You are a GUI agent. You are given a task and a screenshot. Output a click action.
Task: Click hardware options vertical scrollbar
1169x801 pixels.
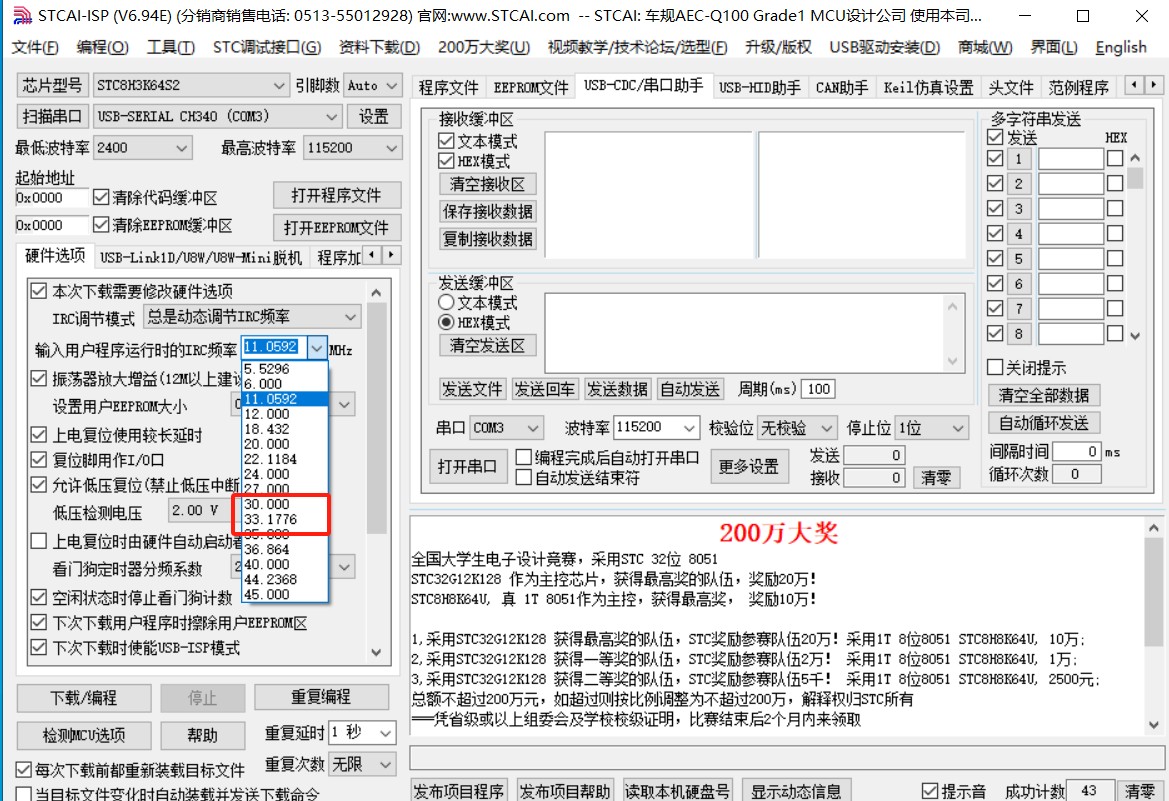point(376,472)
